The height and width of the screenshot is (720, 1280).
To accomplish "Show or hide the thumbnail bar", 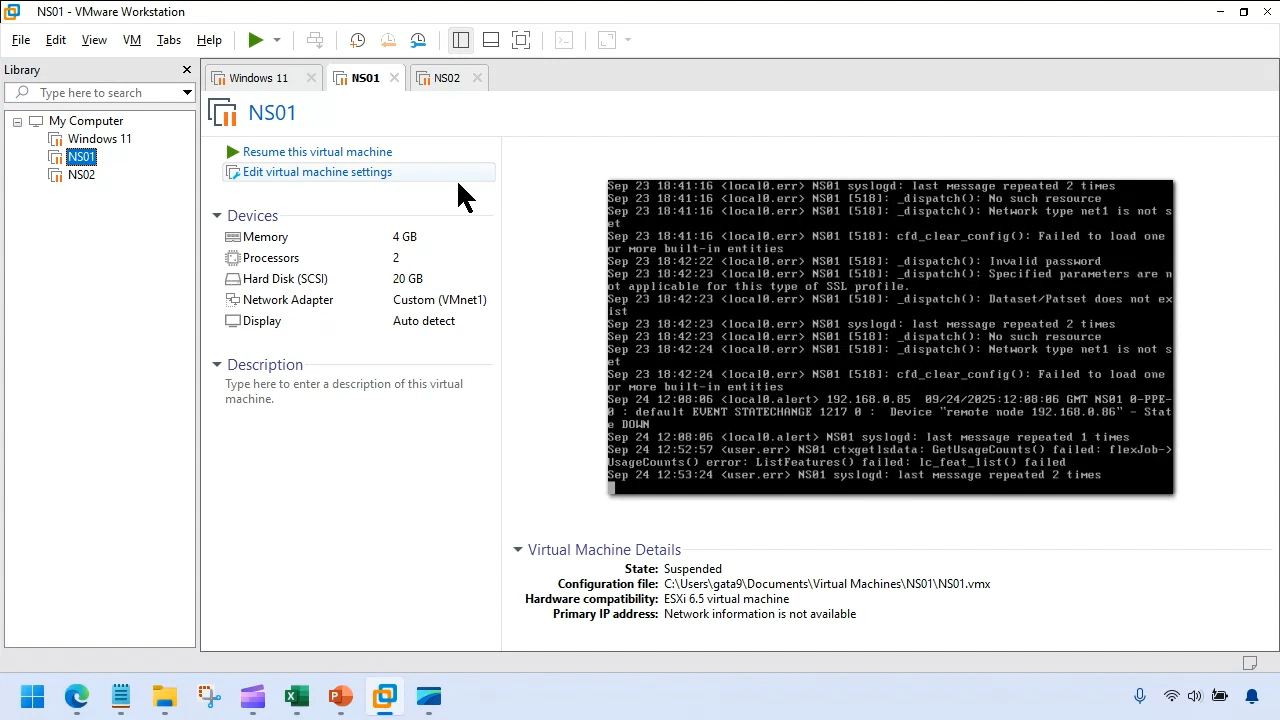I will (491, 40).
